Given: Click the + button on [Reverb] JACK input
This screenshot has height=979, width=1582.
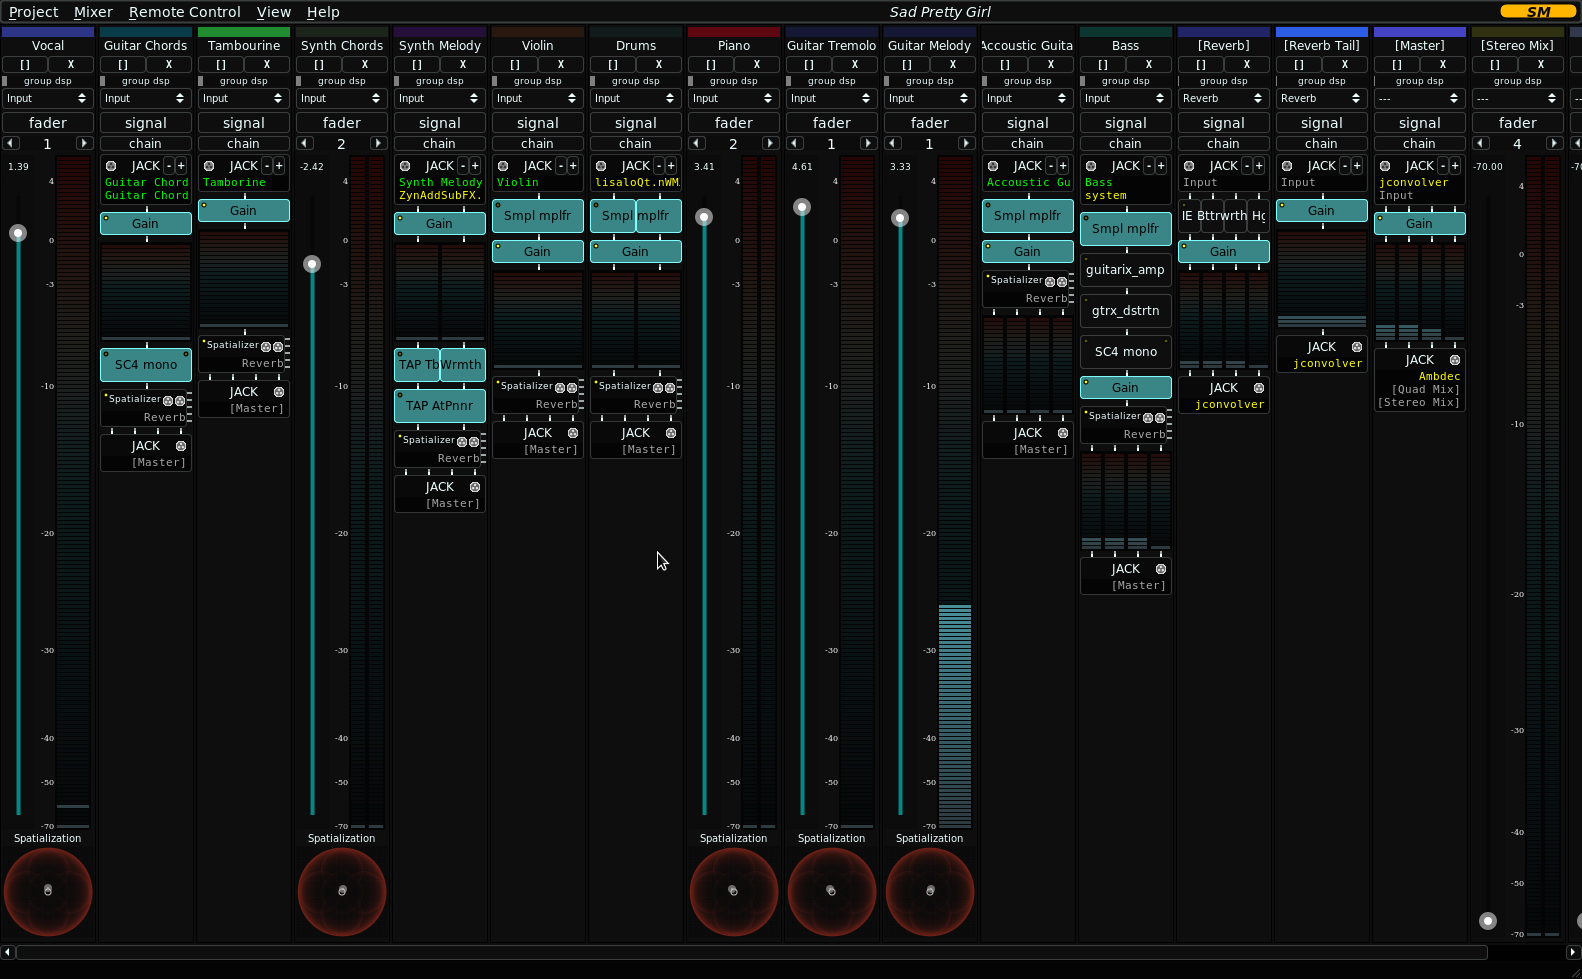Looking at the screenshot, I should pos(1259,166).
